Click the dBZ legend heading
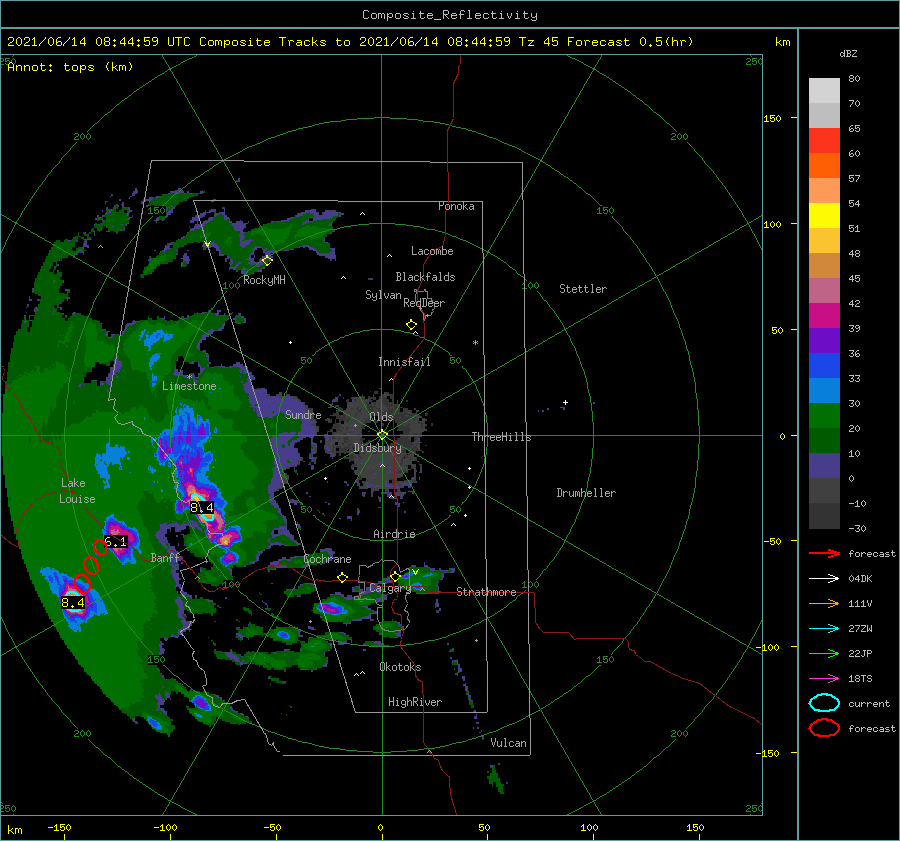Viewport: 900px width, 841px height. pyautogui.click(x=848, y=53)
